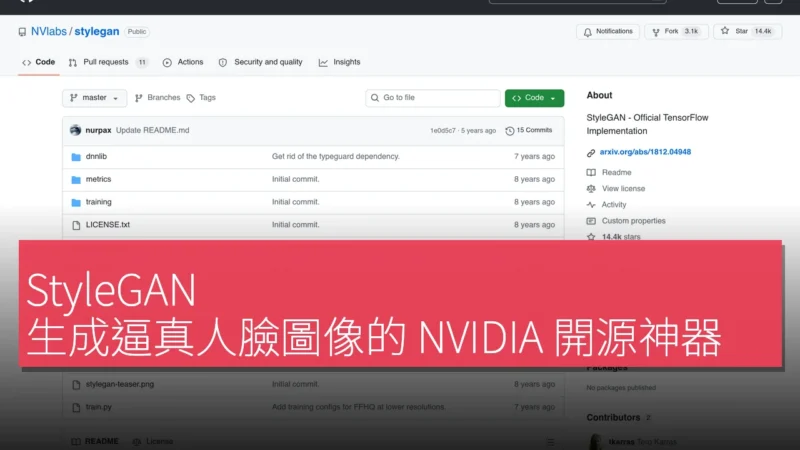Click the history clock icon beside Commits
Viewport: 800px width, 450px height.
tap(510, 131)
